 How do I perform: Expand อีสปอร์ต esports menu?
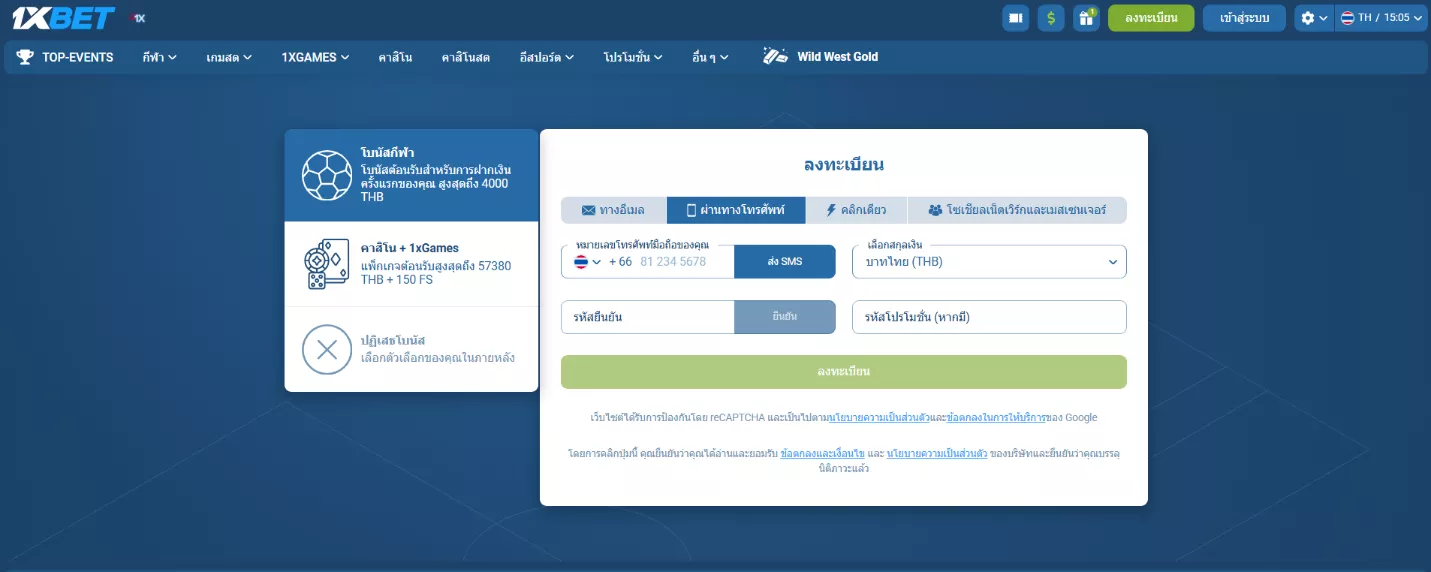click(547, 57)
